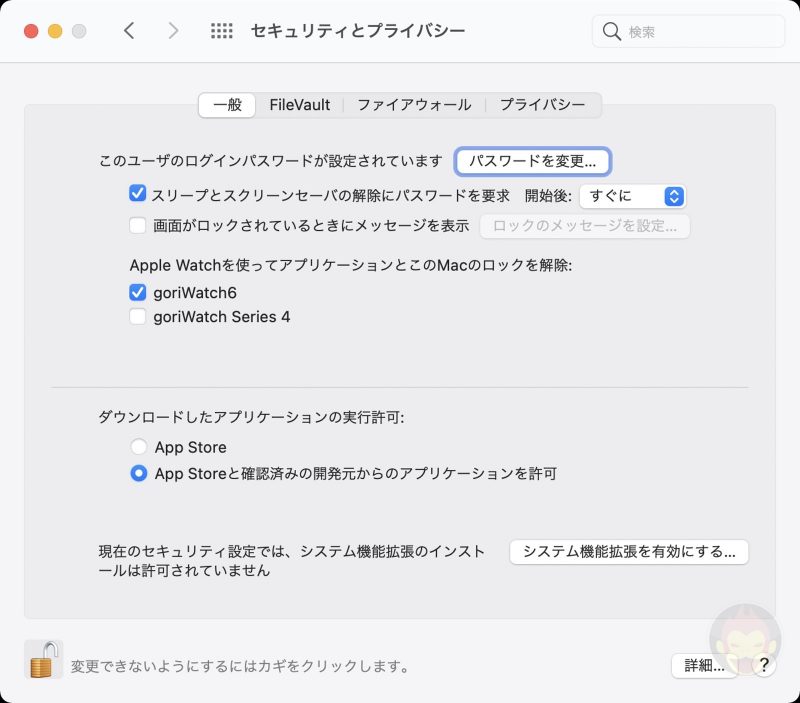Open help via the question mark icon

tap(766, 665)
